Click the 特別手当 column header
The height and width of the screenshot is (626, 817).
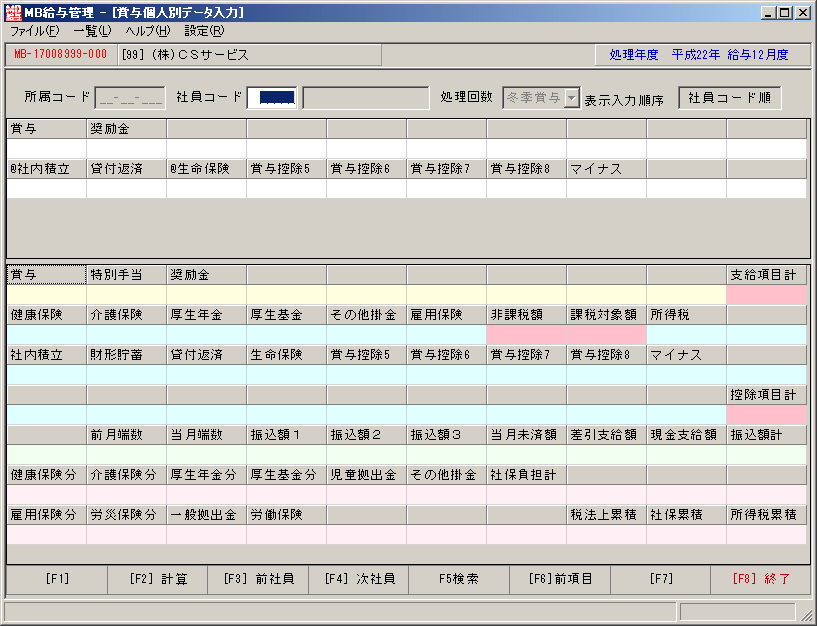(x=127, y=275)
